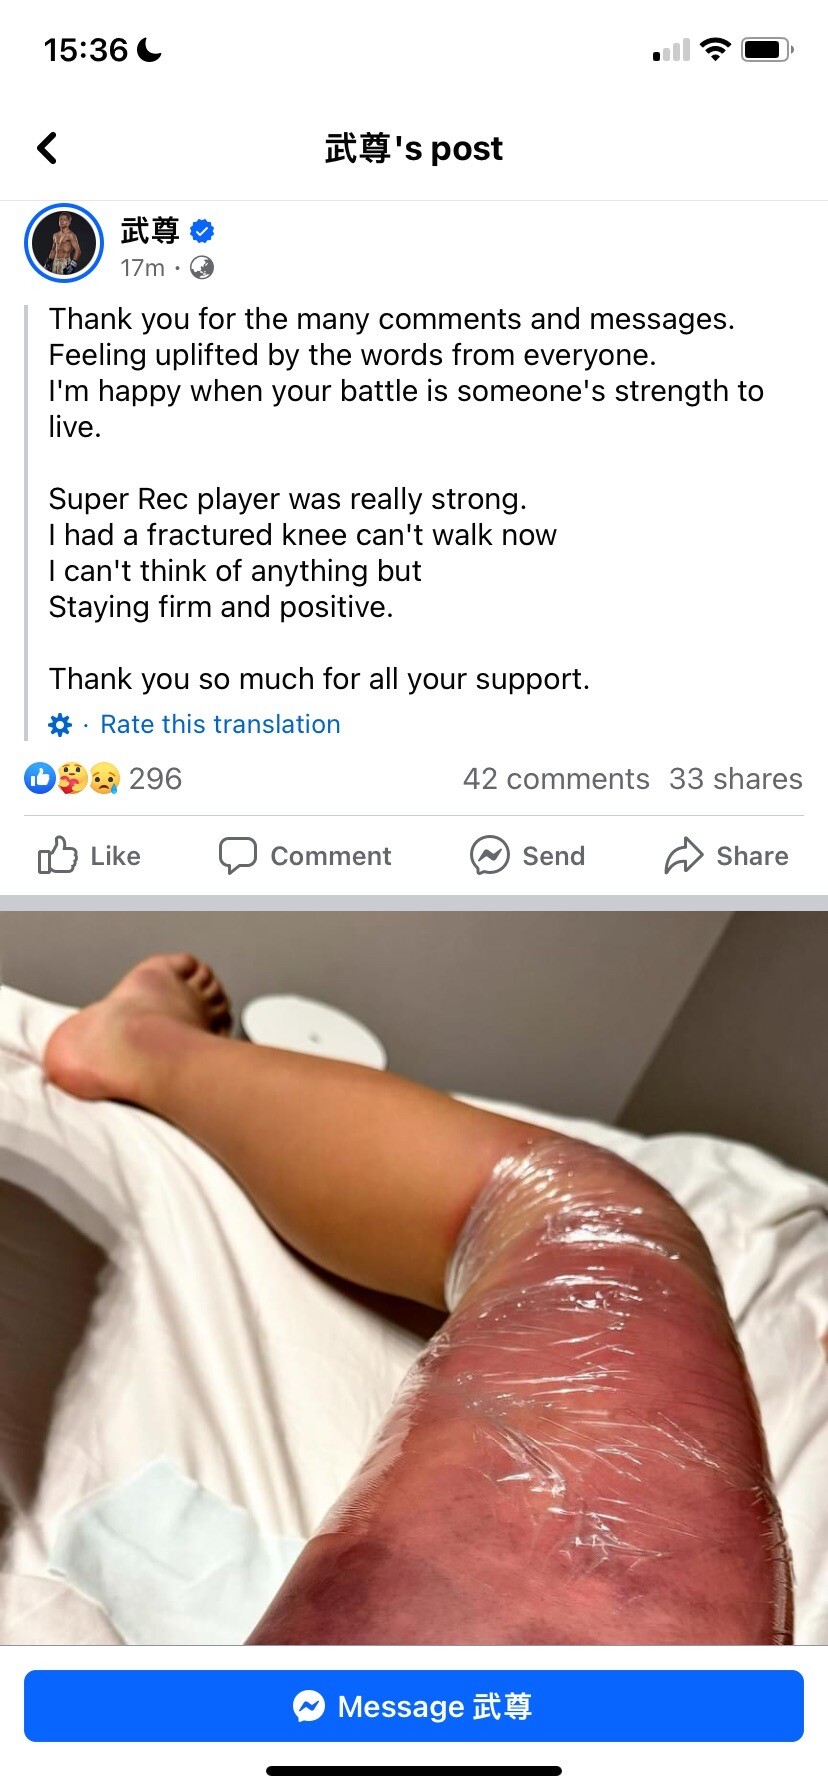
Task: Tap the care hug reaction emoji
Action: click(x=72, y=778)
